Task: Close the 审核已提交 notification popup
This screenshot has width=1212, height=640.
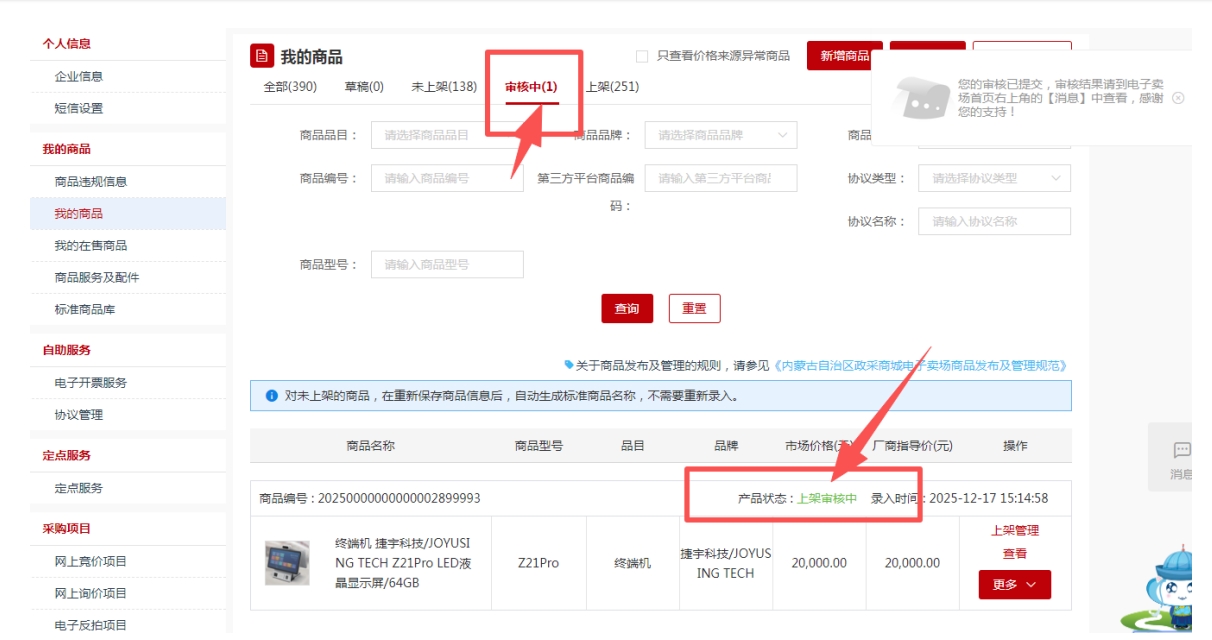Action: 1178,98
